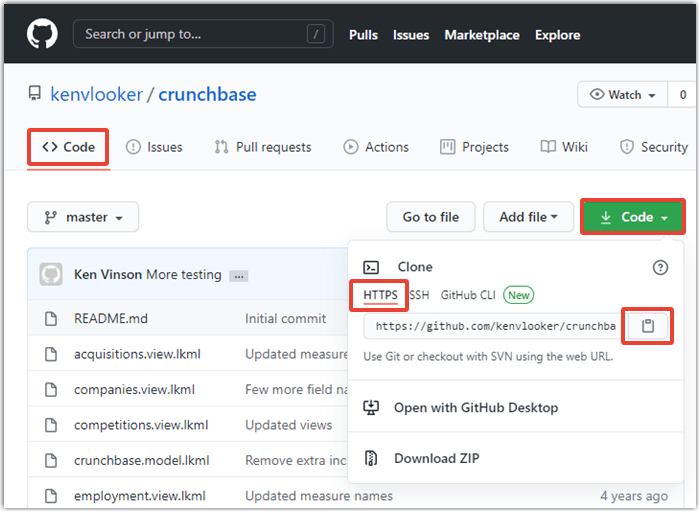Toggle the green Code download dropdown
The height and width of the screenshot is (512, 700).
pos(633,217)
